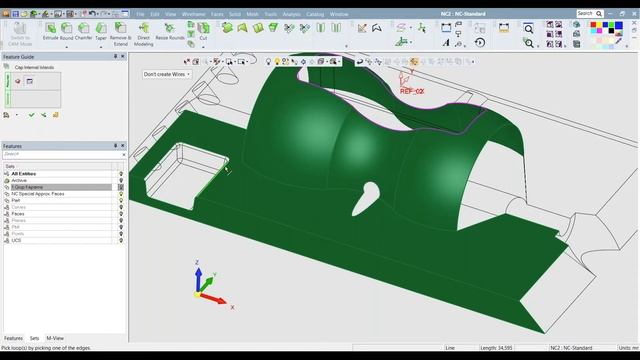Viewport: 640px width, 360px height.
Task: Select the Remove & Extend tool
Action: (x=120, y=34)
